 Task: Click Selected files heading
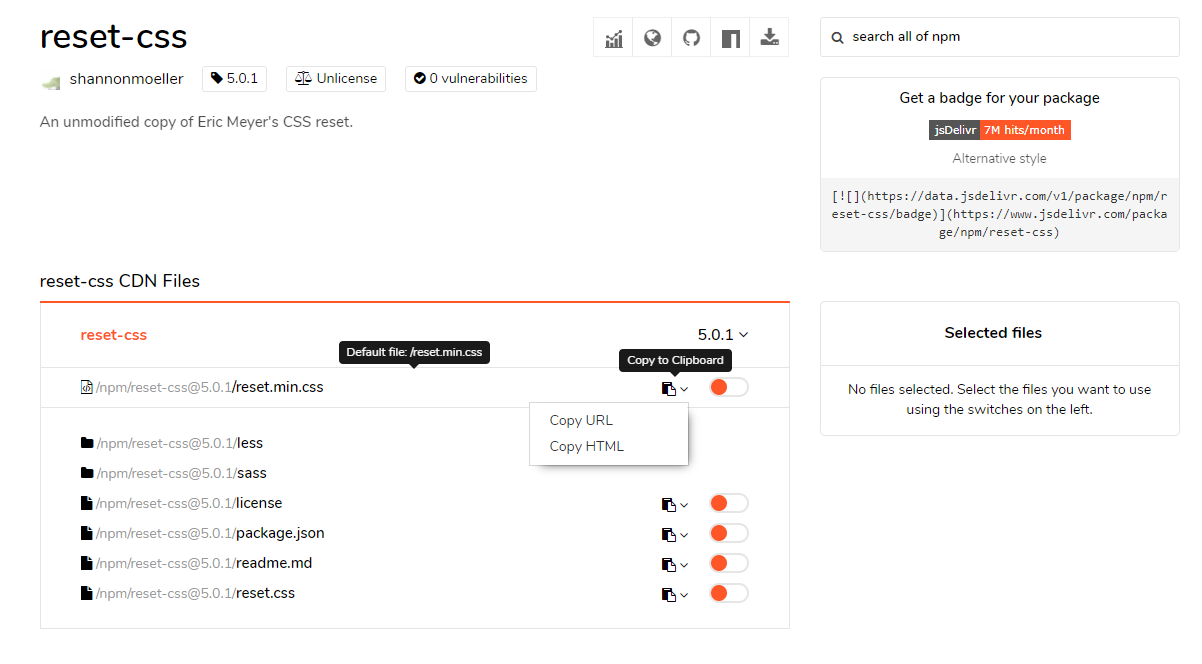(993, 333)
